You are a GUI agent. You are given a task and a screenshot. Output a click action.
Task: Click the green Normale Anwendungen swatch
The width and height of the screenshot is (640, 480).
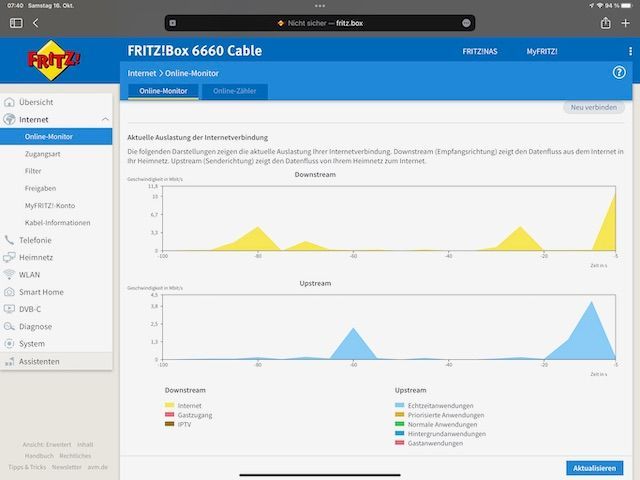[x=400, y=424]
